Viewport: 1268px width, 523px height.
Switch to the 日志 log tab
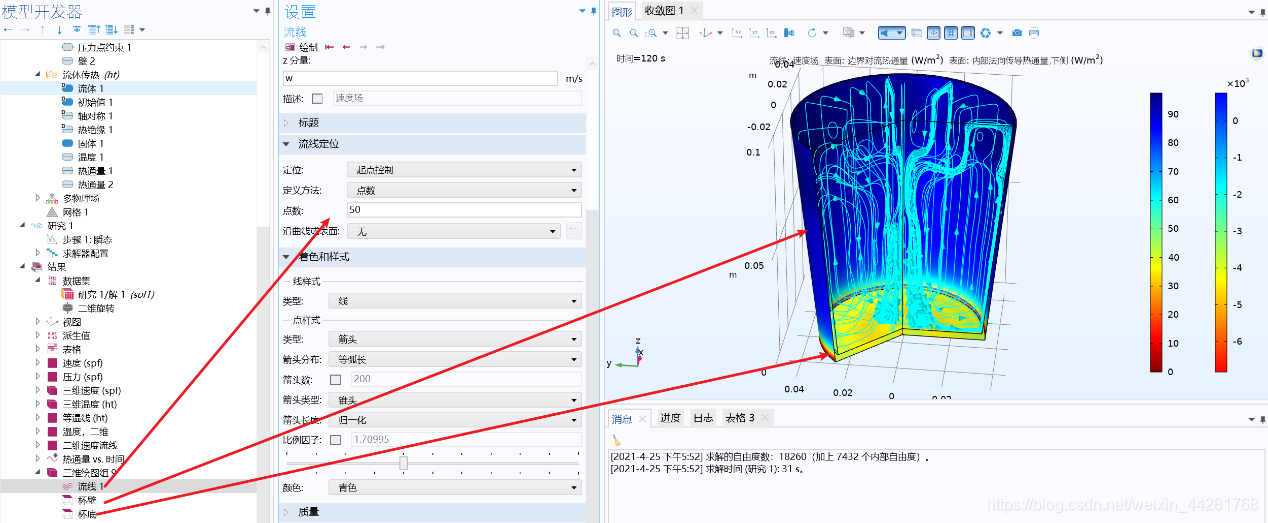(704, 417)
